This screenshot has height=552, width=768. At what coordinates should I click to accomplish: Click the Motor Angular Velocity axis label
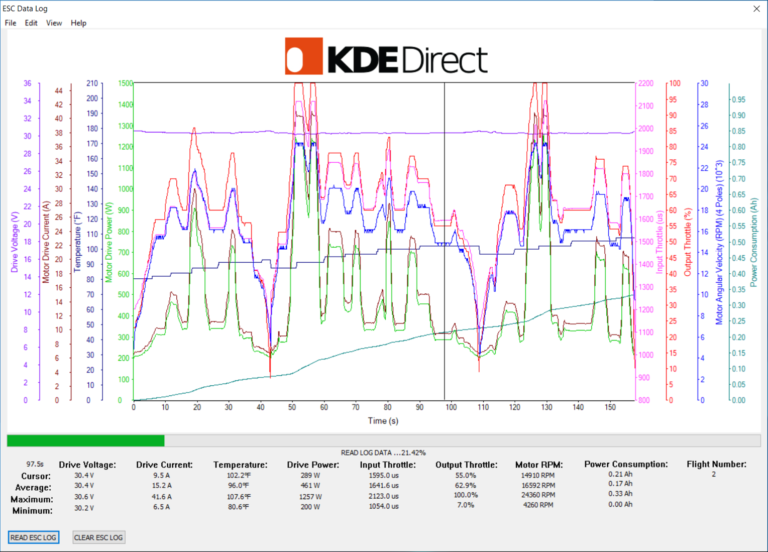pyautogui.click(x=719, y=241)
